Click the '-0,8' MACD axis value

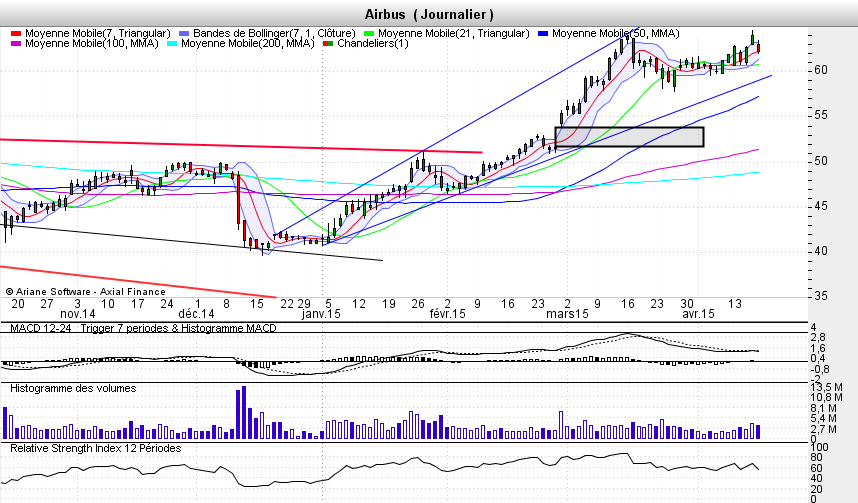click(820, 369)
